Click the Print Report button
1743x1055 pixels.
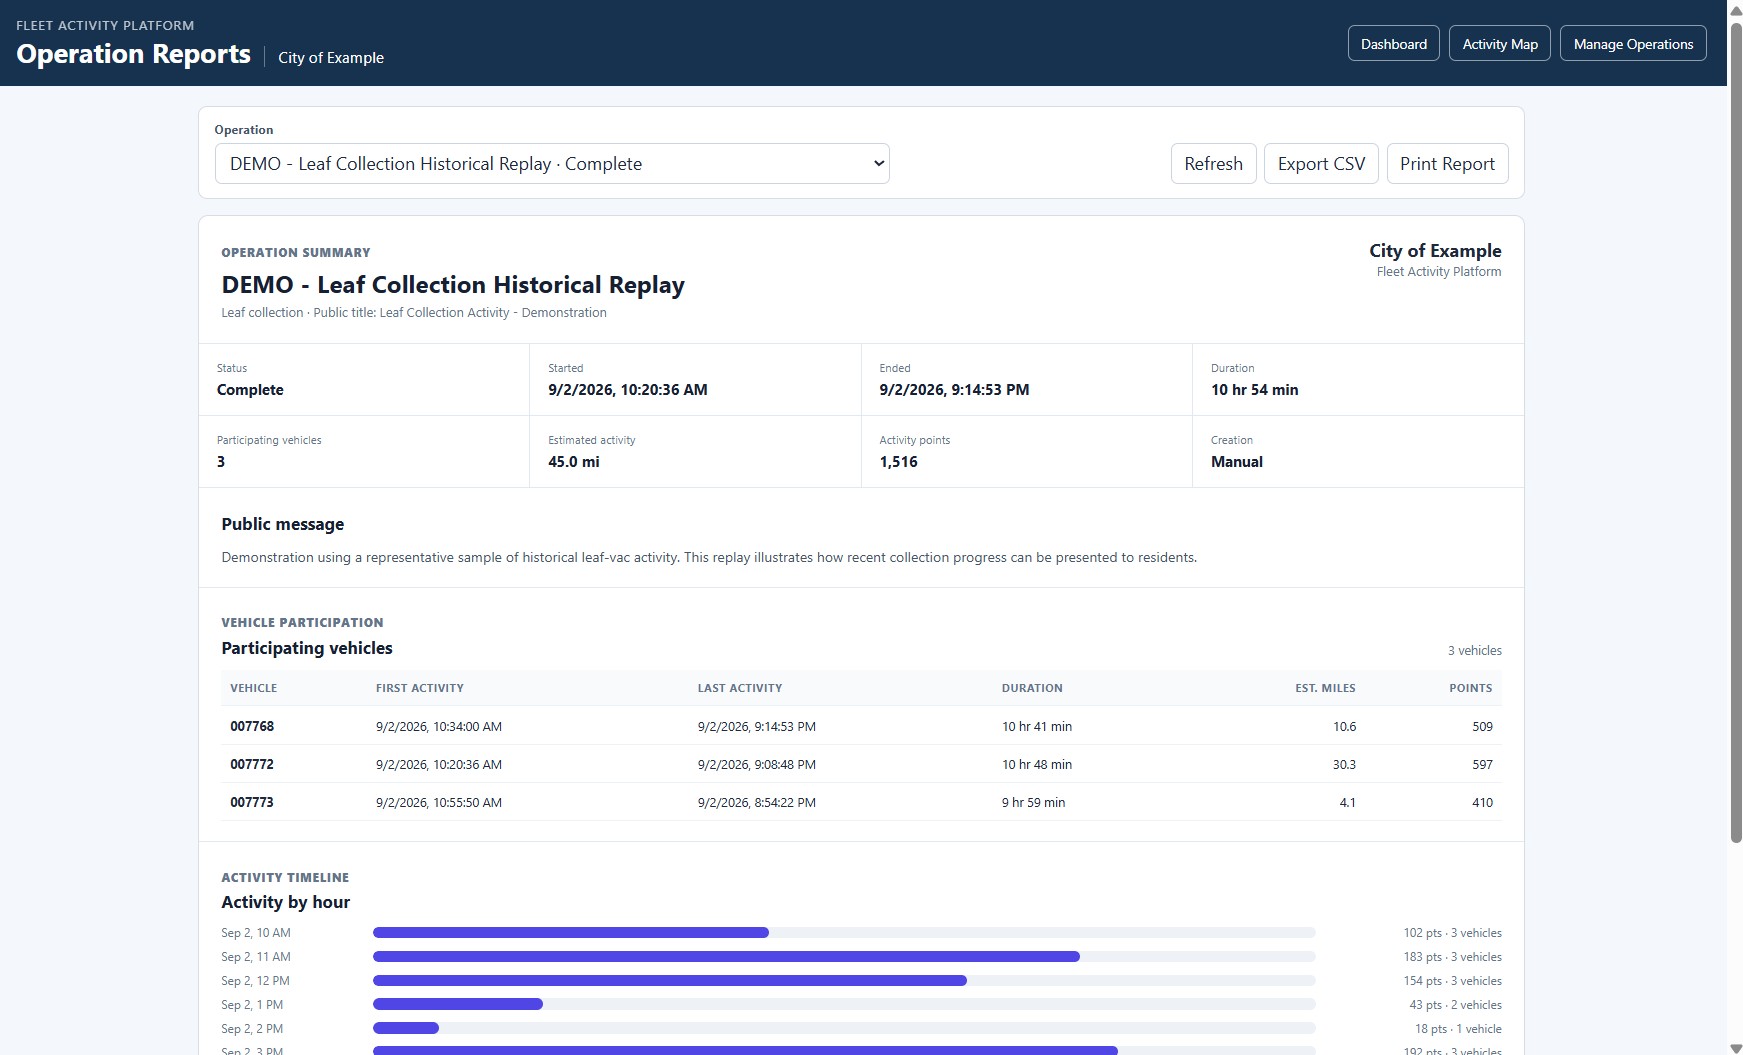click(1447, 164)
